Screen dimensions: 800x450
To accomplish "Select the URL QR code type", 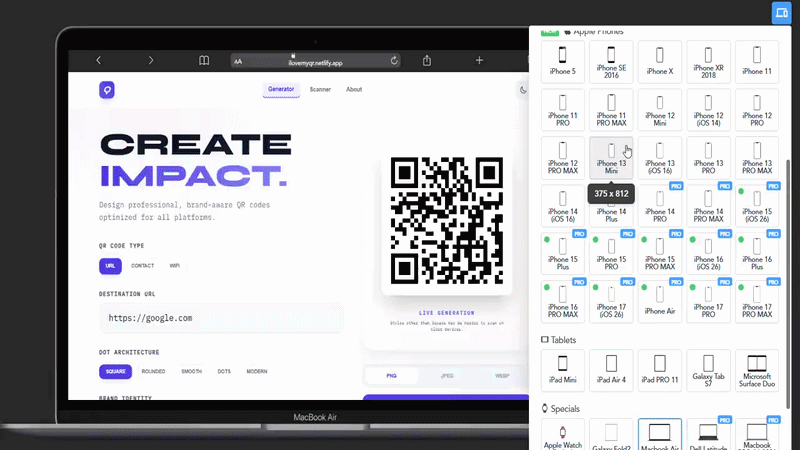I will coord(110,266).
